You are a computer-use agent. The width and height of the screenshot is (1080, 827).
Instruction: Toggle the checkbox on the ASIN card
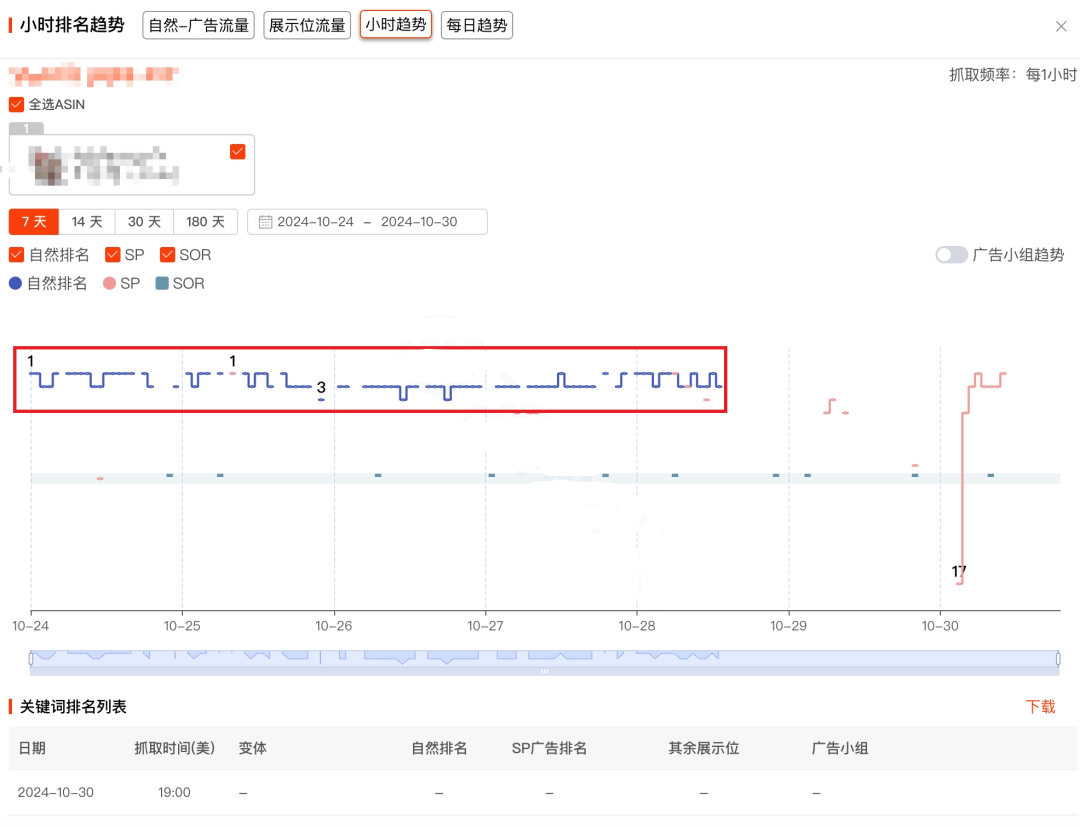point(237,150)
